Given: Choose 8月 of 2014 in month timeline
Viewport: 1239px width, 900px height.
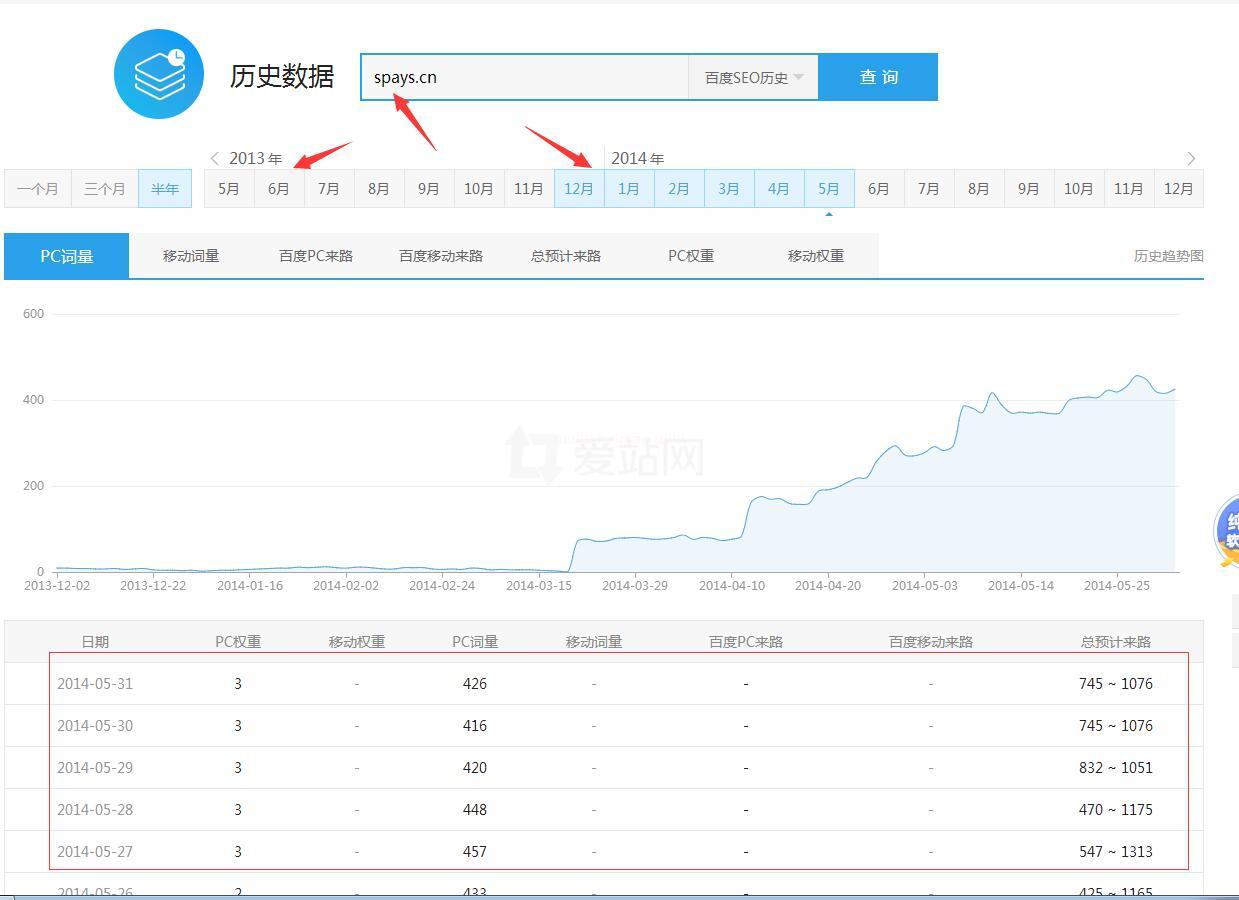Looking at the screenshot, I should click(x=979, y=188).
